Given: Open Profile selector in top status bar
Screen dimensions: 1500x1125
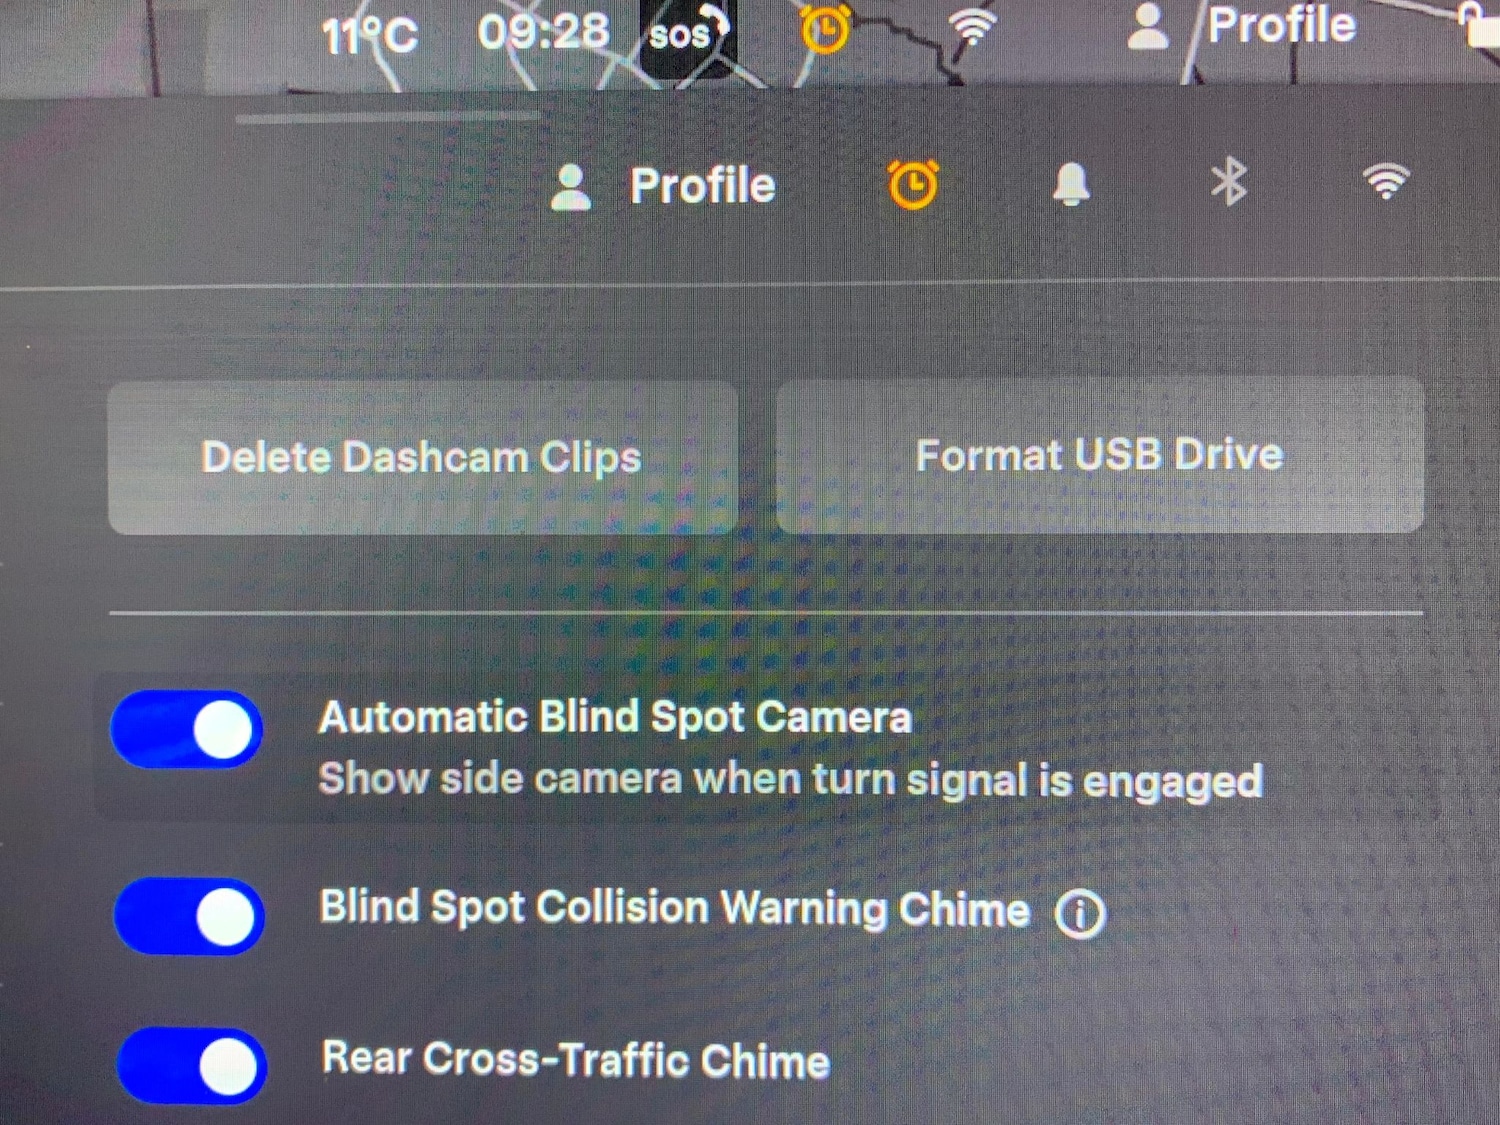Looking at the screenshot, I should click(x=1241, y=26).
